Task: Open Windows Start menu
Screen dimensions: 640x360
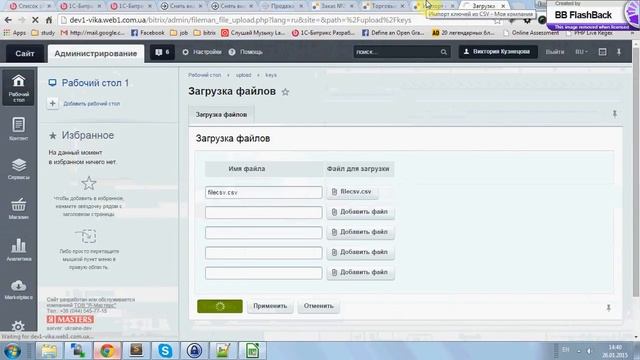Action: coord(13,351)
